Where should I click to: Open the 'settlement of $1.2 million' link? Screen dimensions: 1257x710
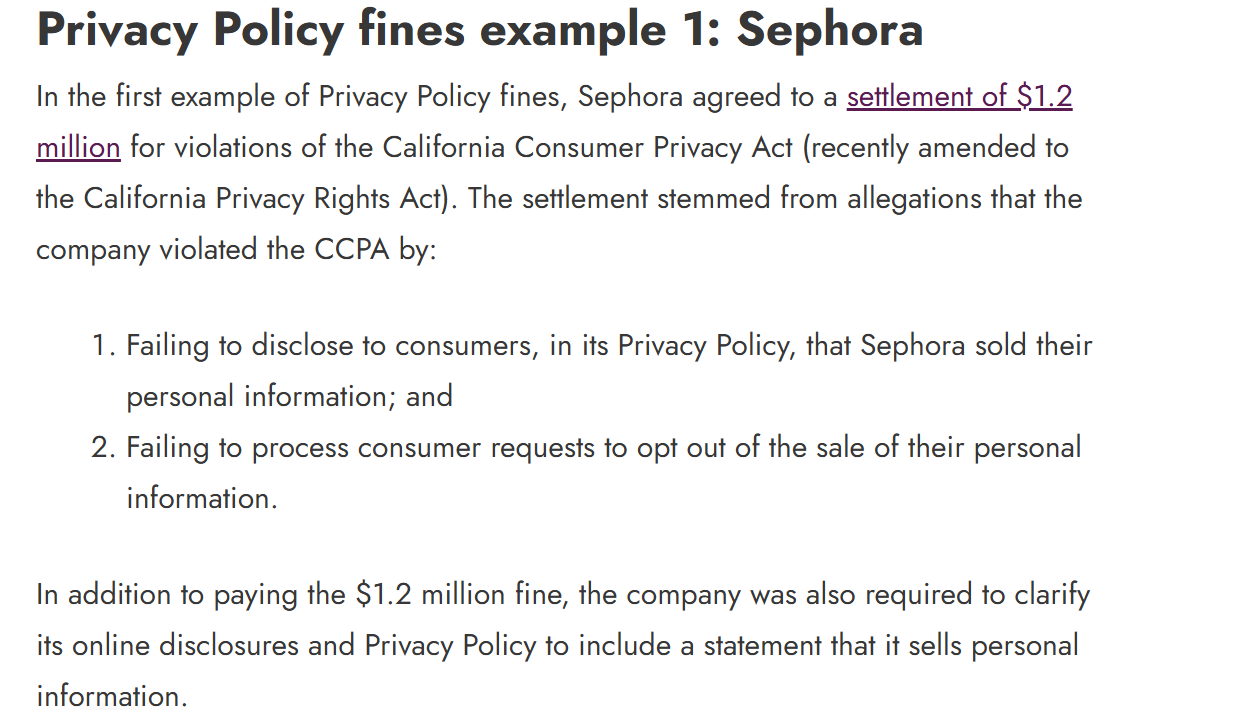click(959, 98)
